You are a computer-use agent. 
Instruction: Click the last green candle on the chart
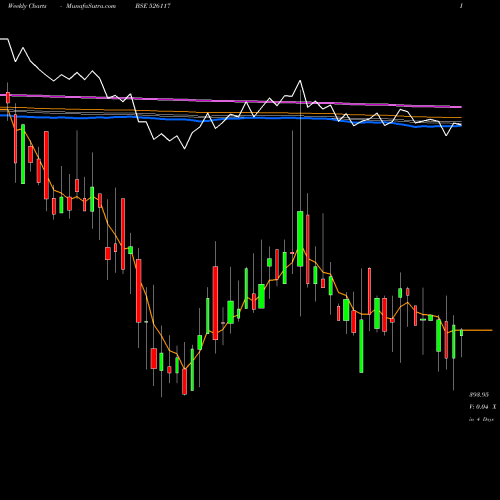tap(461, 332)
